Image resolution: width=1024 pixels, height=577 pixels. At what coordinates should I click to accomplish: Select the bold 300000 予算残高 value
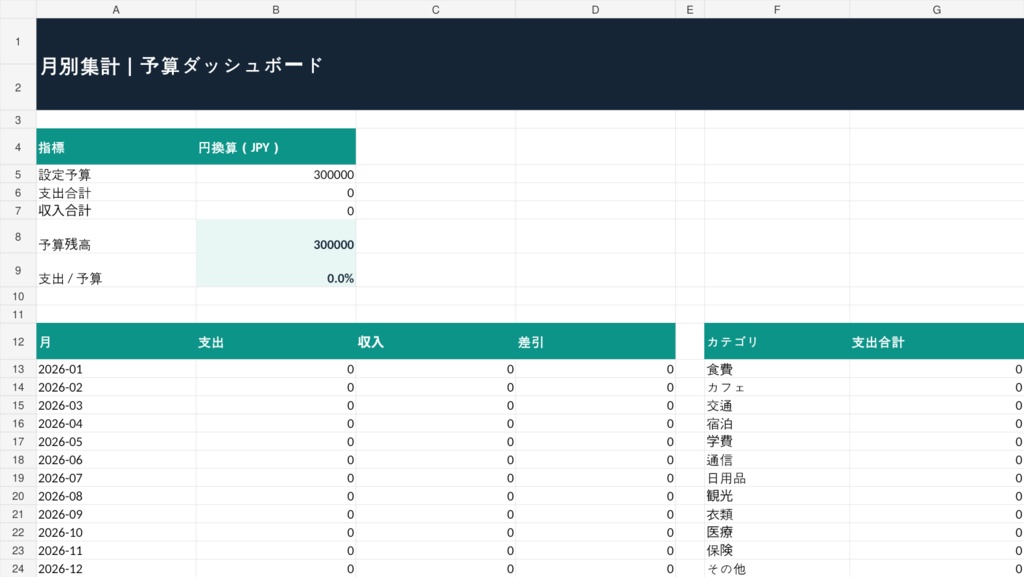pos(276,237)
